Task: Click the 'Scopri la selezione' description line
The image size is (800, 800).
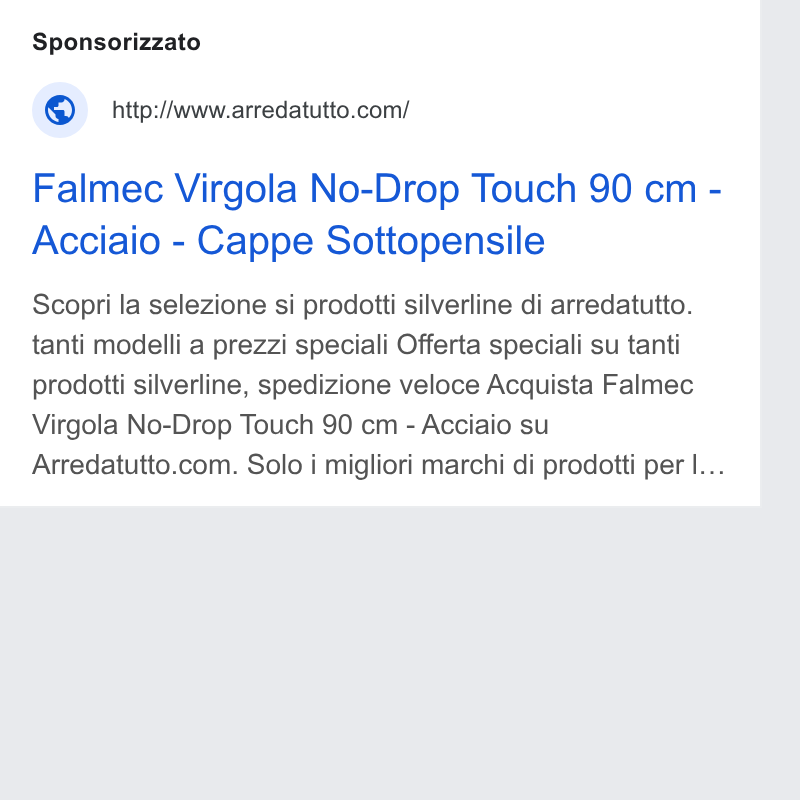Action: point(362,305)
